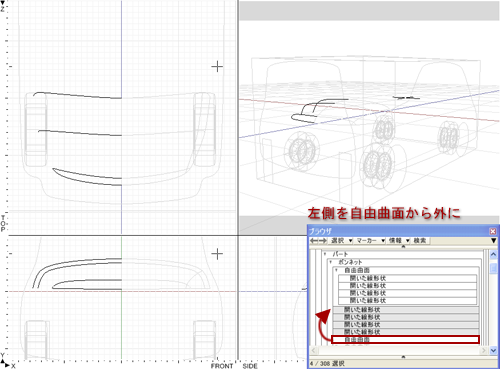Select the lower 自由曲面 row below the gray rows
The height and width of the screenshot is (369, 500).
(x=405, y=340)
